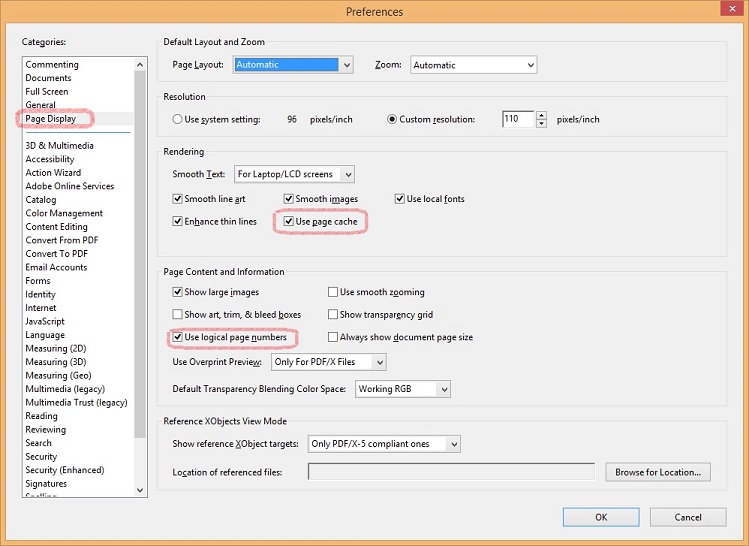Increase custom resolution with up arrow
749x546 pixels.
tap(542, 115)
